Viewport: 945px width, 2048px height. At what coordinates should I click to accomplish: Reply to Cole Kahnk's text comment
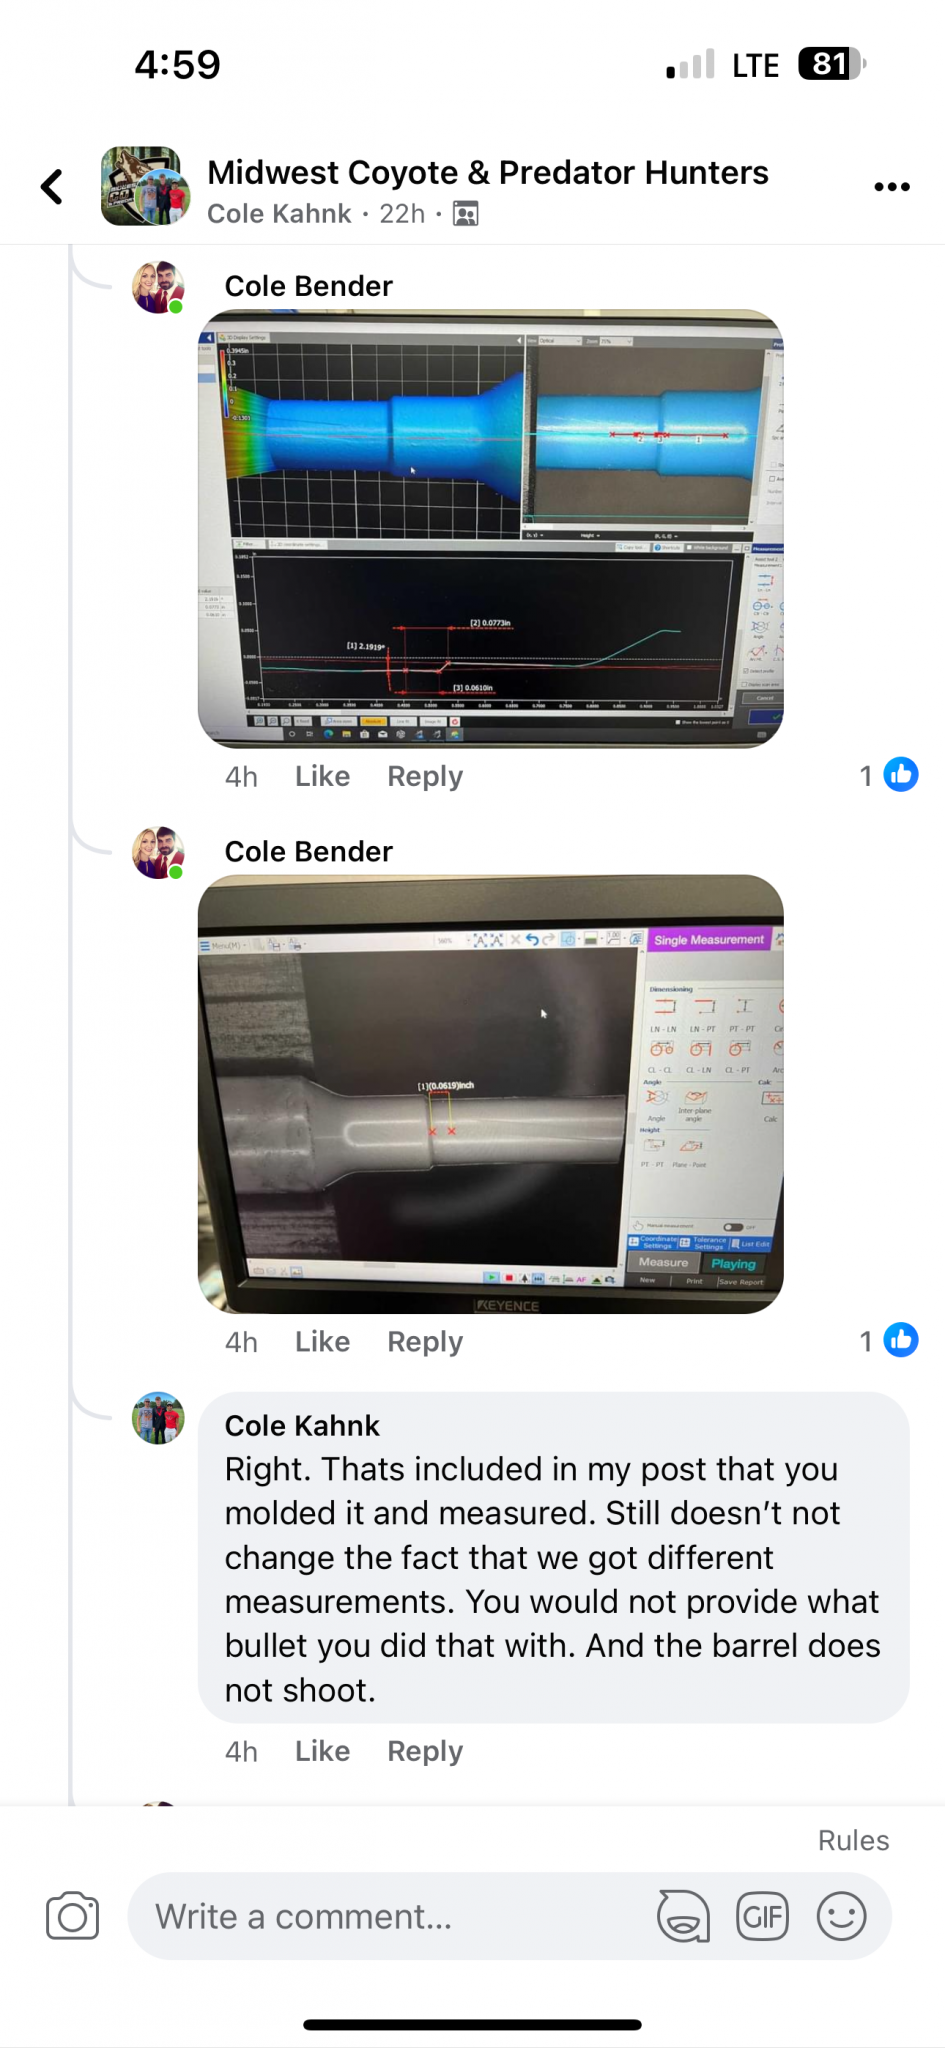pyautogui.click(x=425, y=1751)
